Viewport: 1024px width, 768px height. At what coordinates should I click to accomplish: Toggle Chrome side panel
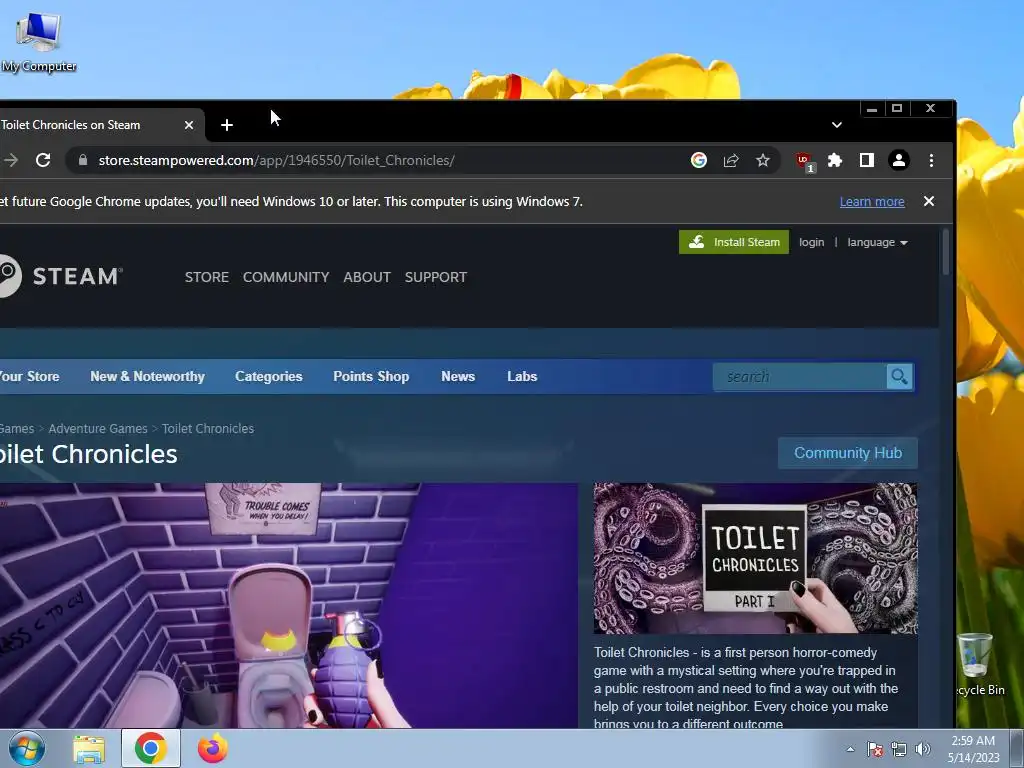point(867,160)
